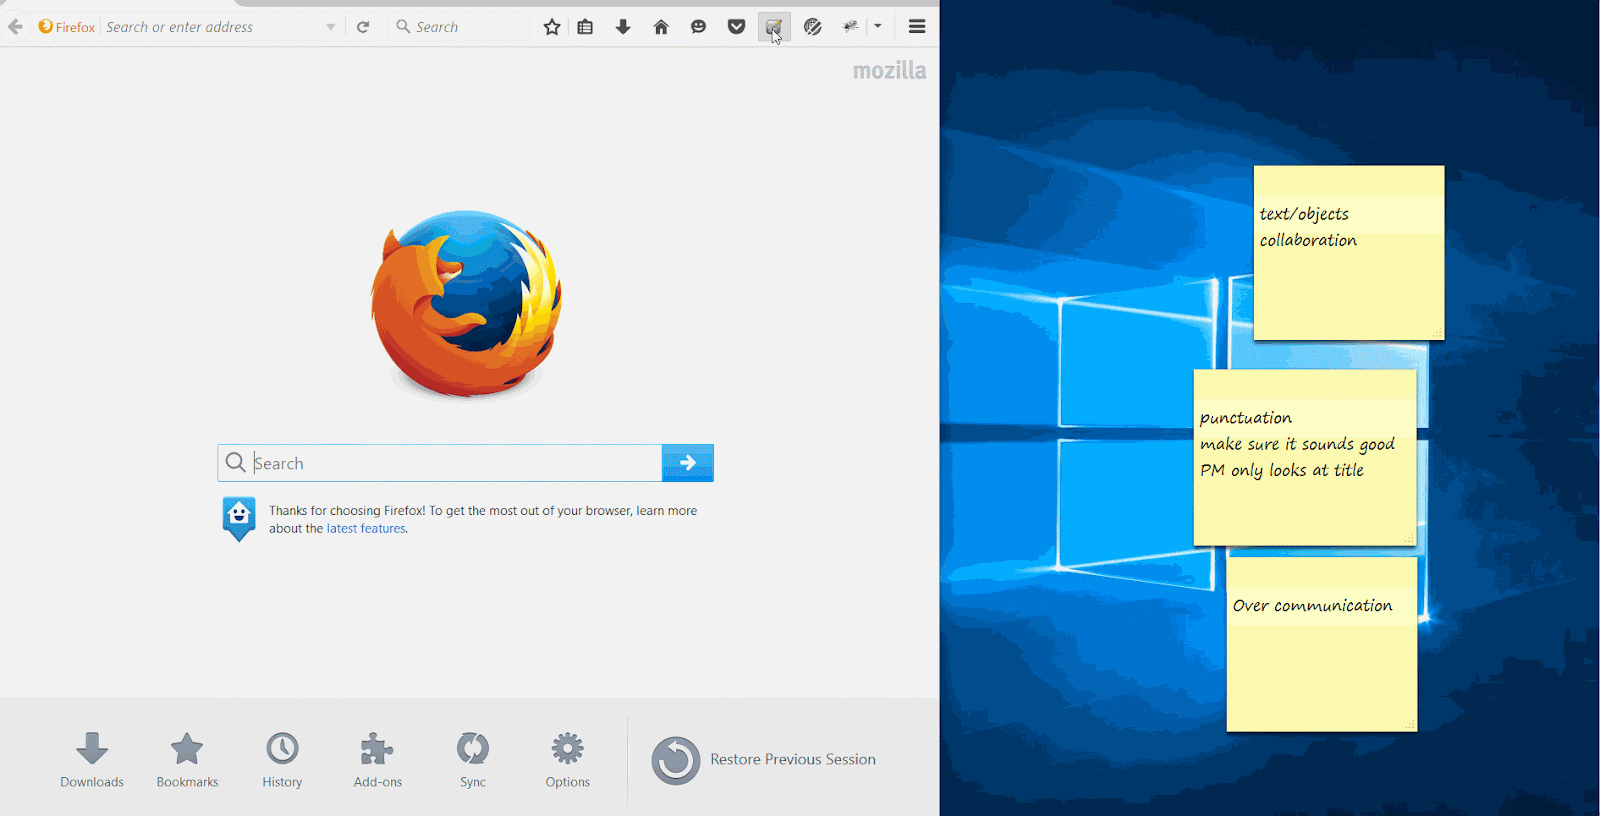Click 'punctuation' text in the middle sticky note
This screenshot has height=816, width=1600.
[1246, 418]
